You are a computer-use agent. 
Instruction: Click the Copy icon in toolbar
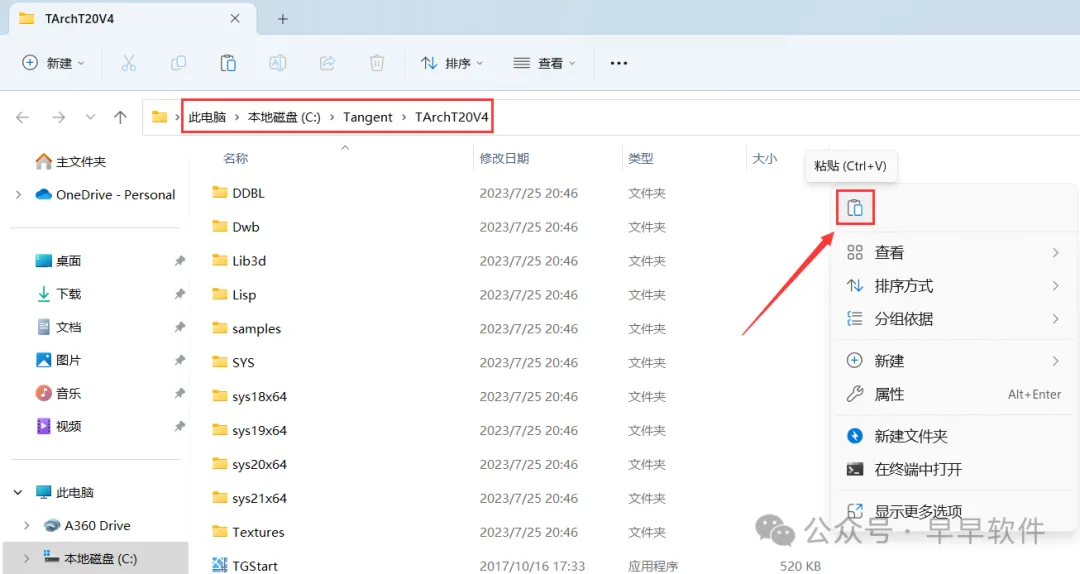[x=178, y=63]
